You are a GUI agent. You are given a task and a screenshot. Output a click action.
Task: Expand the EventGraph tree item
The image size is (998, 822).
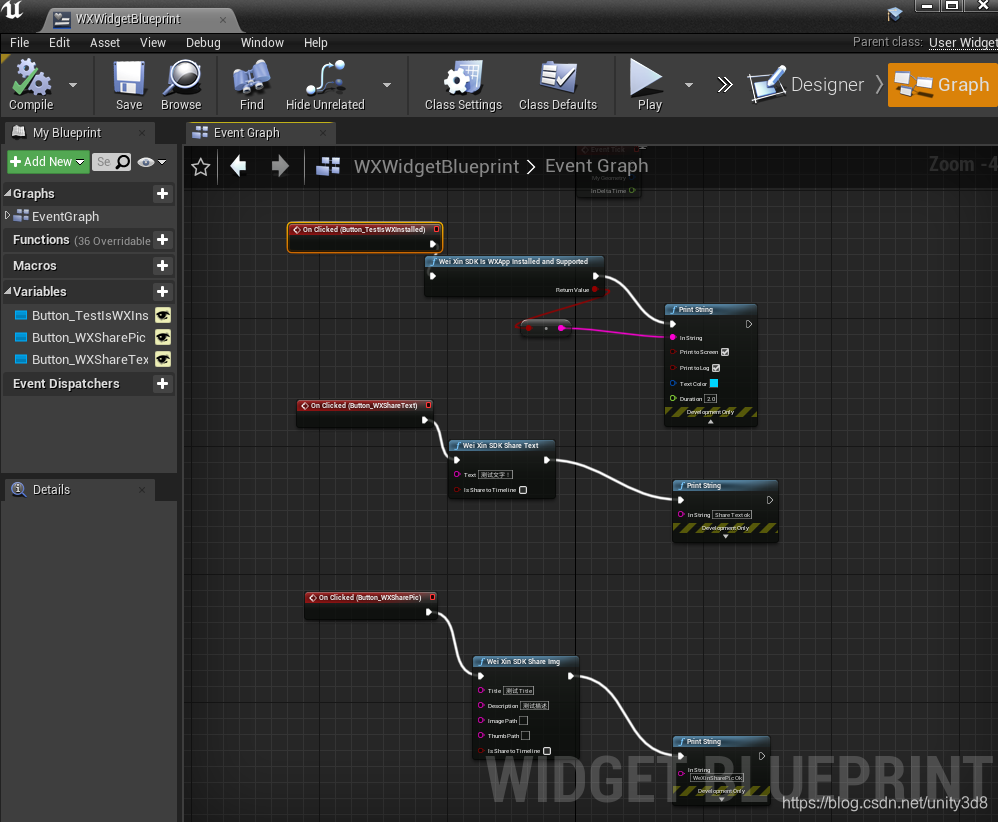(x=7, y=216)
